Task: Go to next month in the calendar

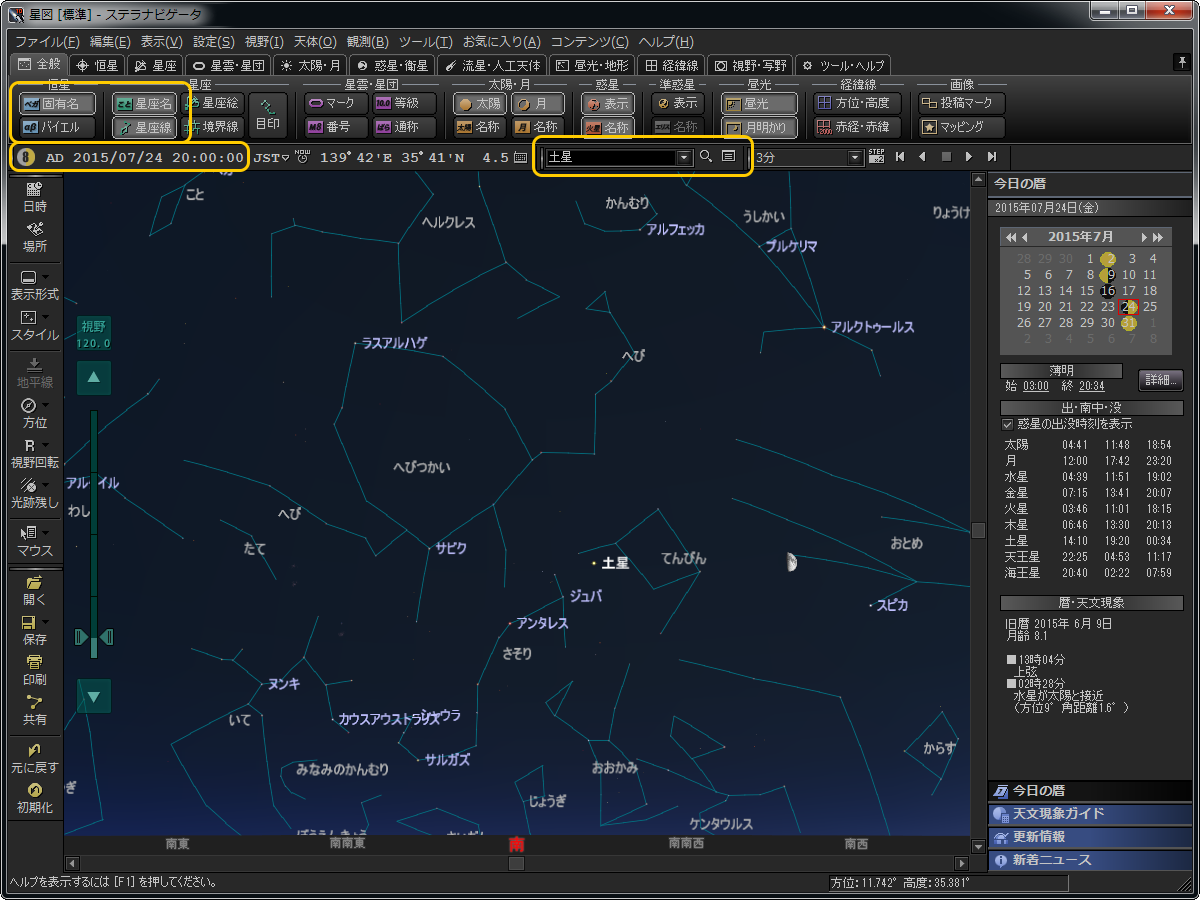Action: [1144, 237]
